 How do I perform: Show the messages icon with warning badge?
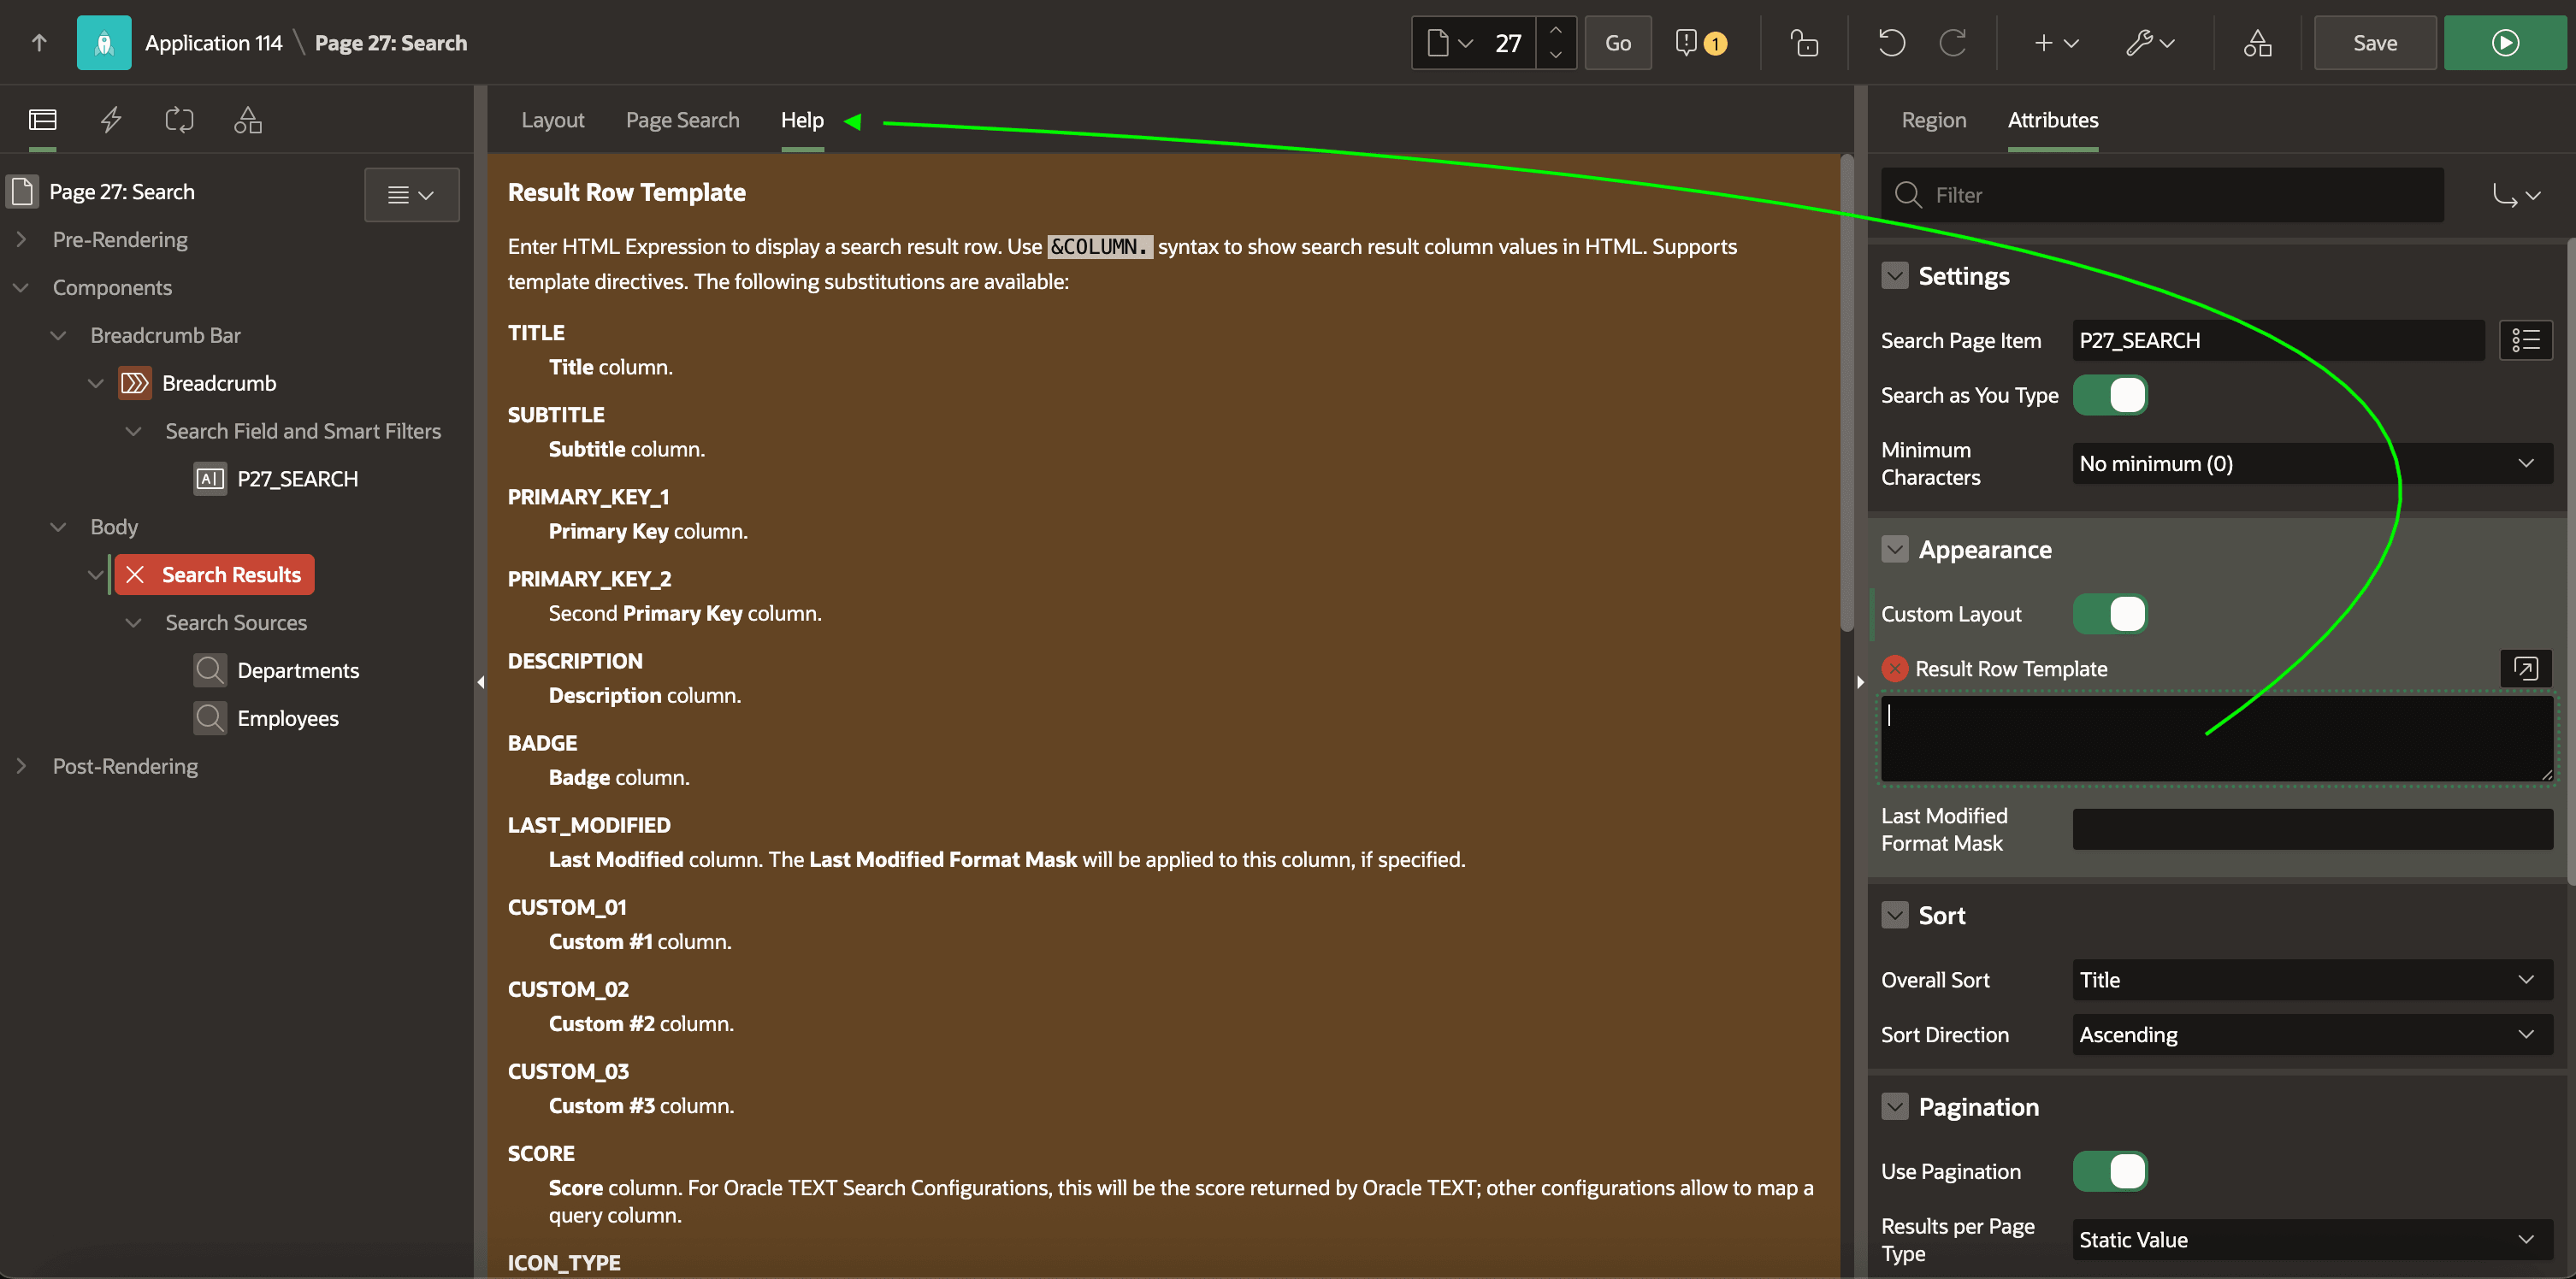(x=1700, y=43)
